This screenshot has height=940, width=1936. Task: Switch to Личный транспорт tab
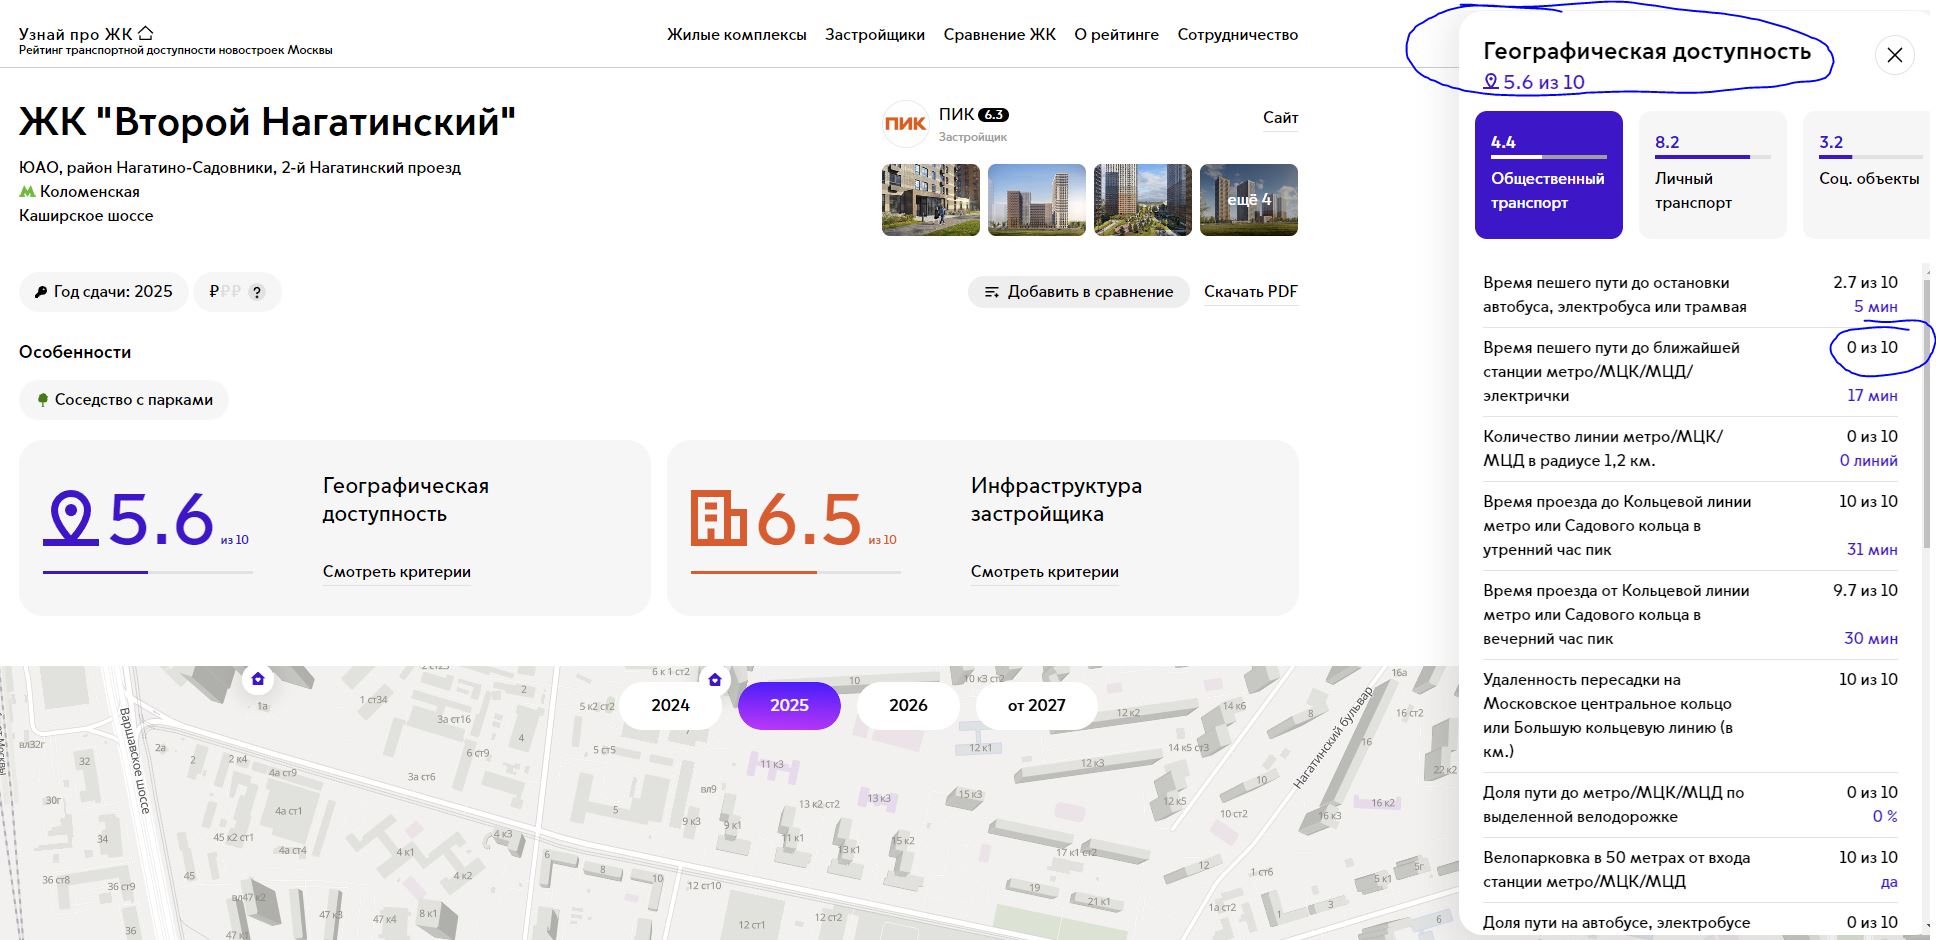click(x=1712, y=175)
